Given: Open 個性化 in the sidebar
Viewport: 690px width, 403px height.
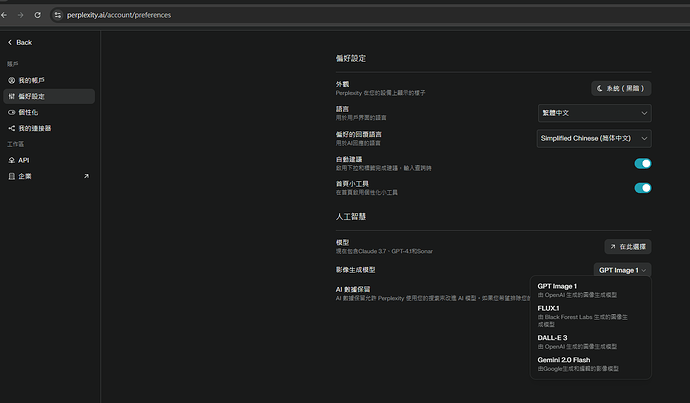Looking at the screenshot, I should (x=48, y=112).
